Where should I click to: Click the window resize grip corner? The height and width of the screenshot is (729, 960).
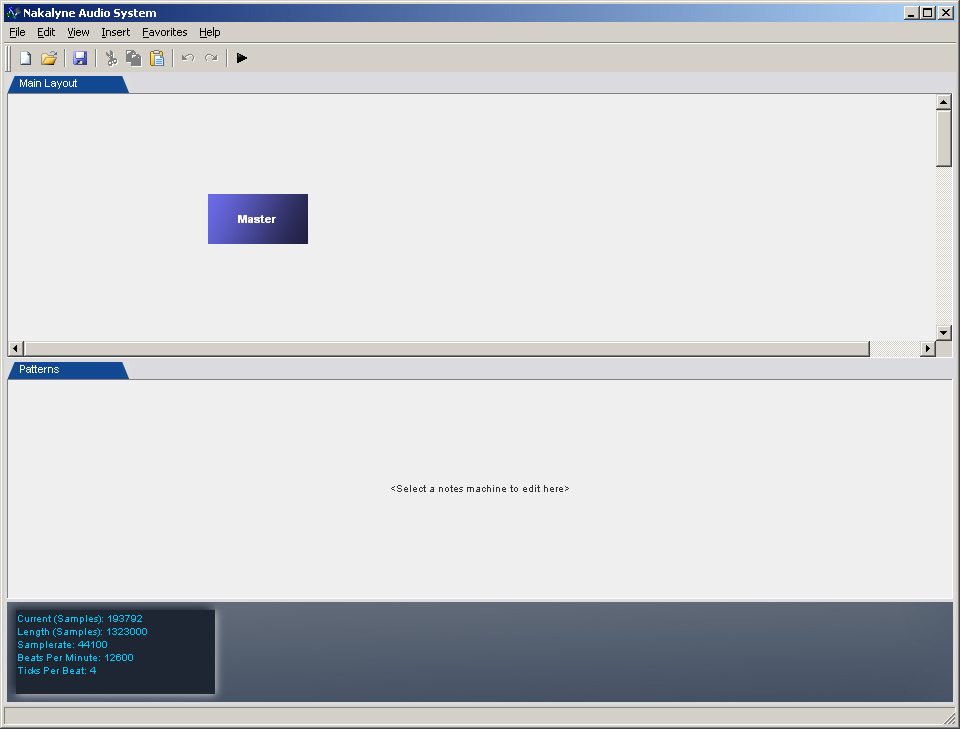(x=950, y=719)
